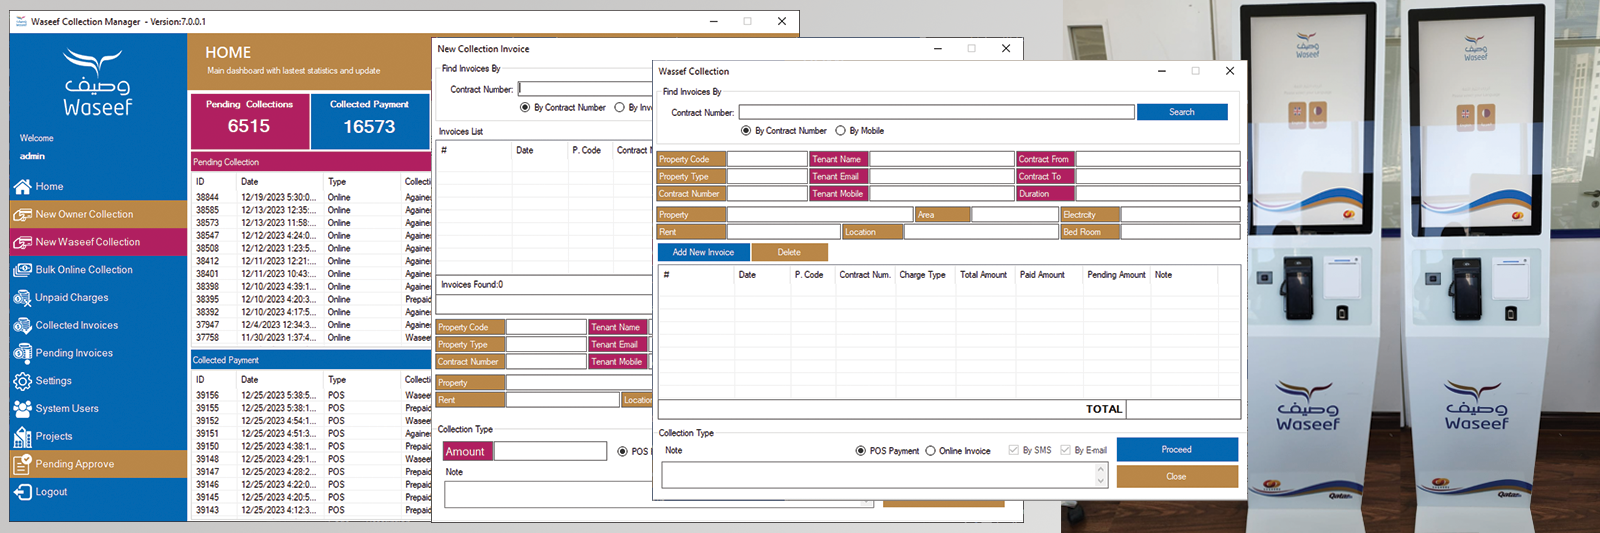Click the Paid Amount column header
The height and width of the screenshot is (533, 1600).
click(1042, 275)
